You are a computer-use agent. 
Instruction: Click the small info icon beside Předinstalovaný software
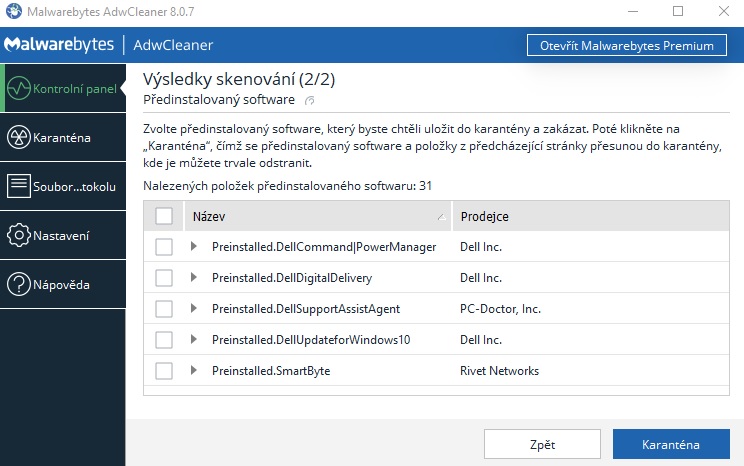309,101
